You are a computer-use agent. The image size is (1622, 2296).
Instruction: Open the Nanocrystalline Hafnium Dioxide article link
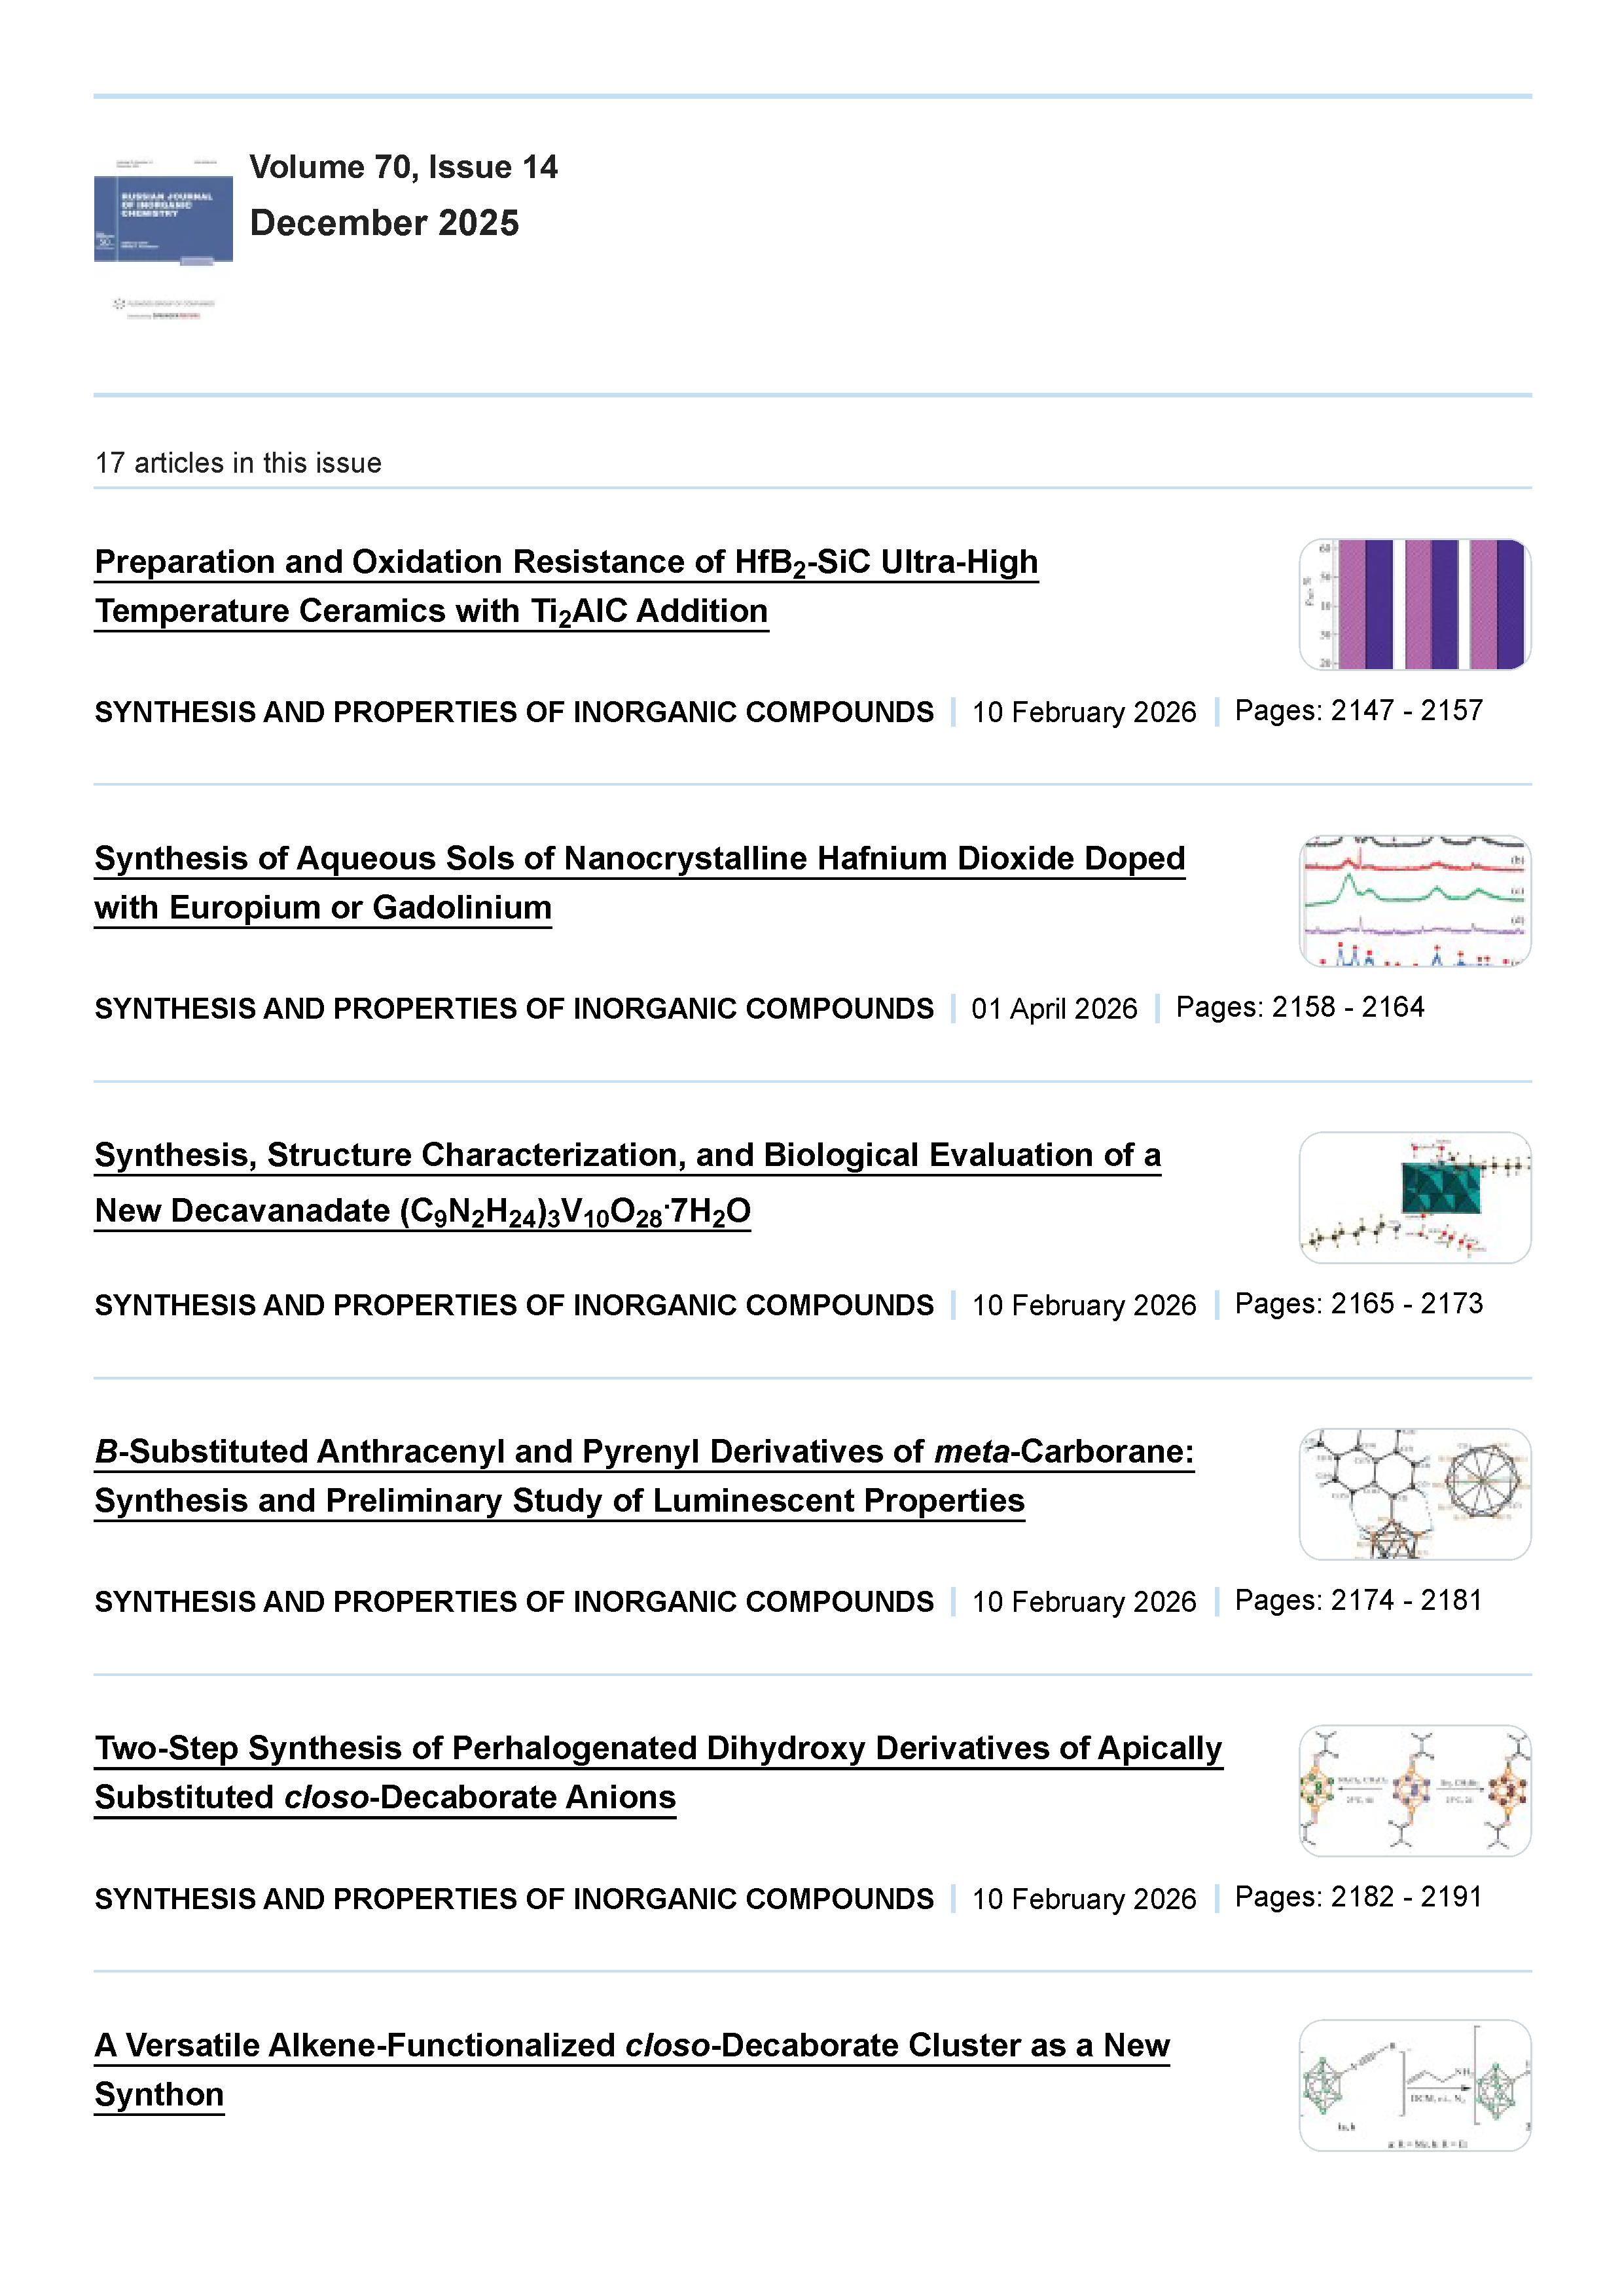click(x=639, y=859)
